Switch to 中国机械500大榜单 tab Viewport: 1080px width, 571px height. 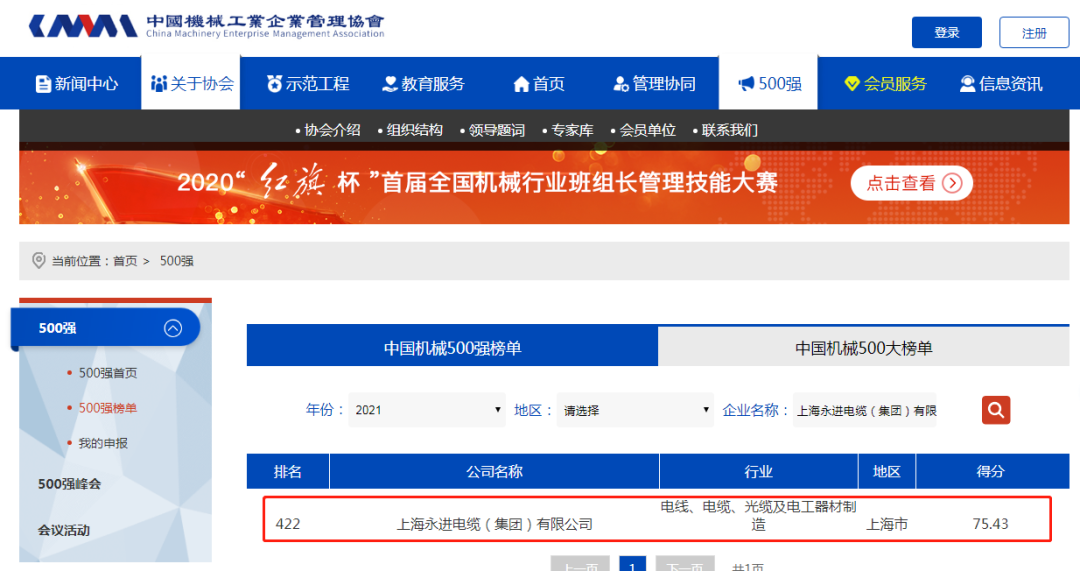[863, 348]
